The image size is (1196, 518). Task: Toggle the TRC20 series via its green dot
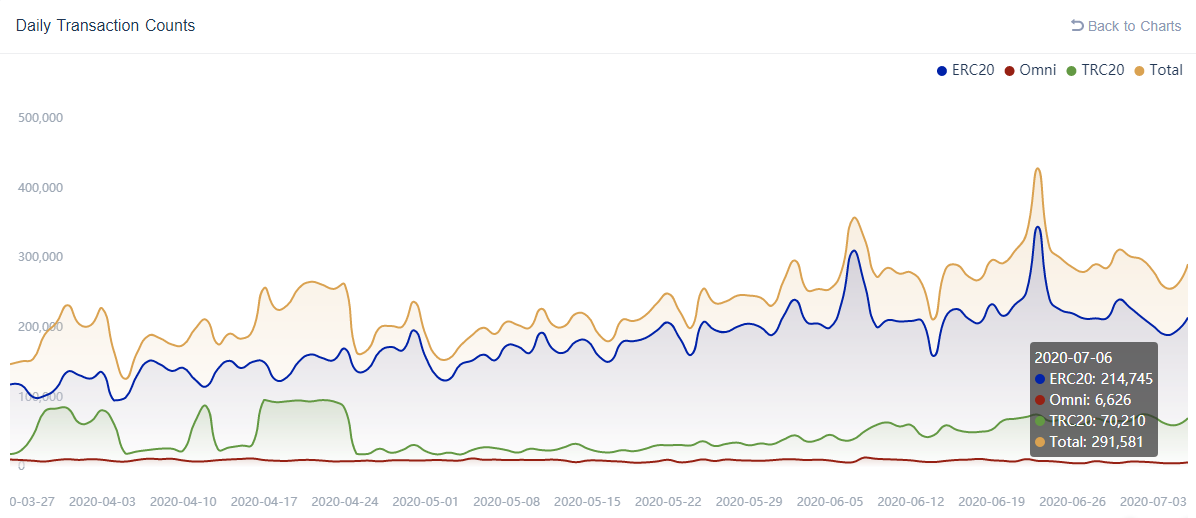click(x=1071, y=70)
